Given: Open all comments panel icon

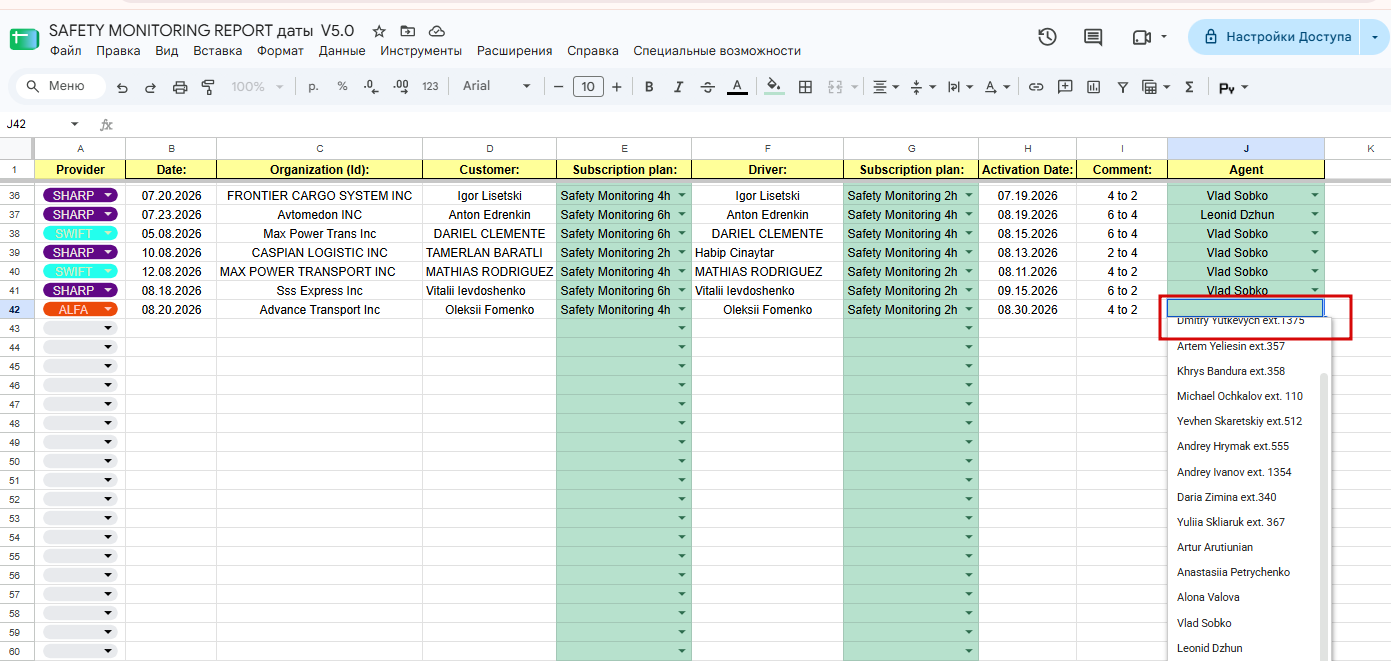Looking at the screenshot, I should [x=1093, y=37].
